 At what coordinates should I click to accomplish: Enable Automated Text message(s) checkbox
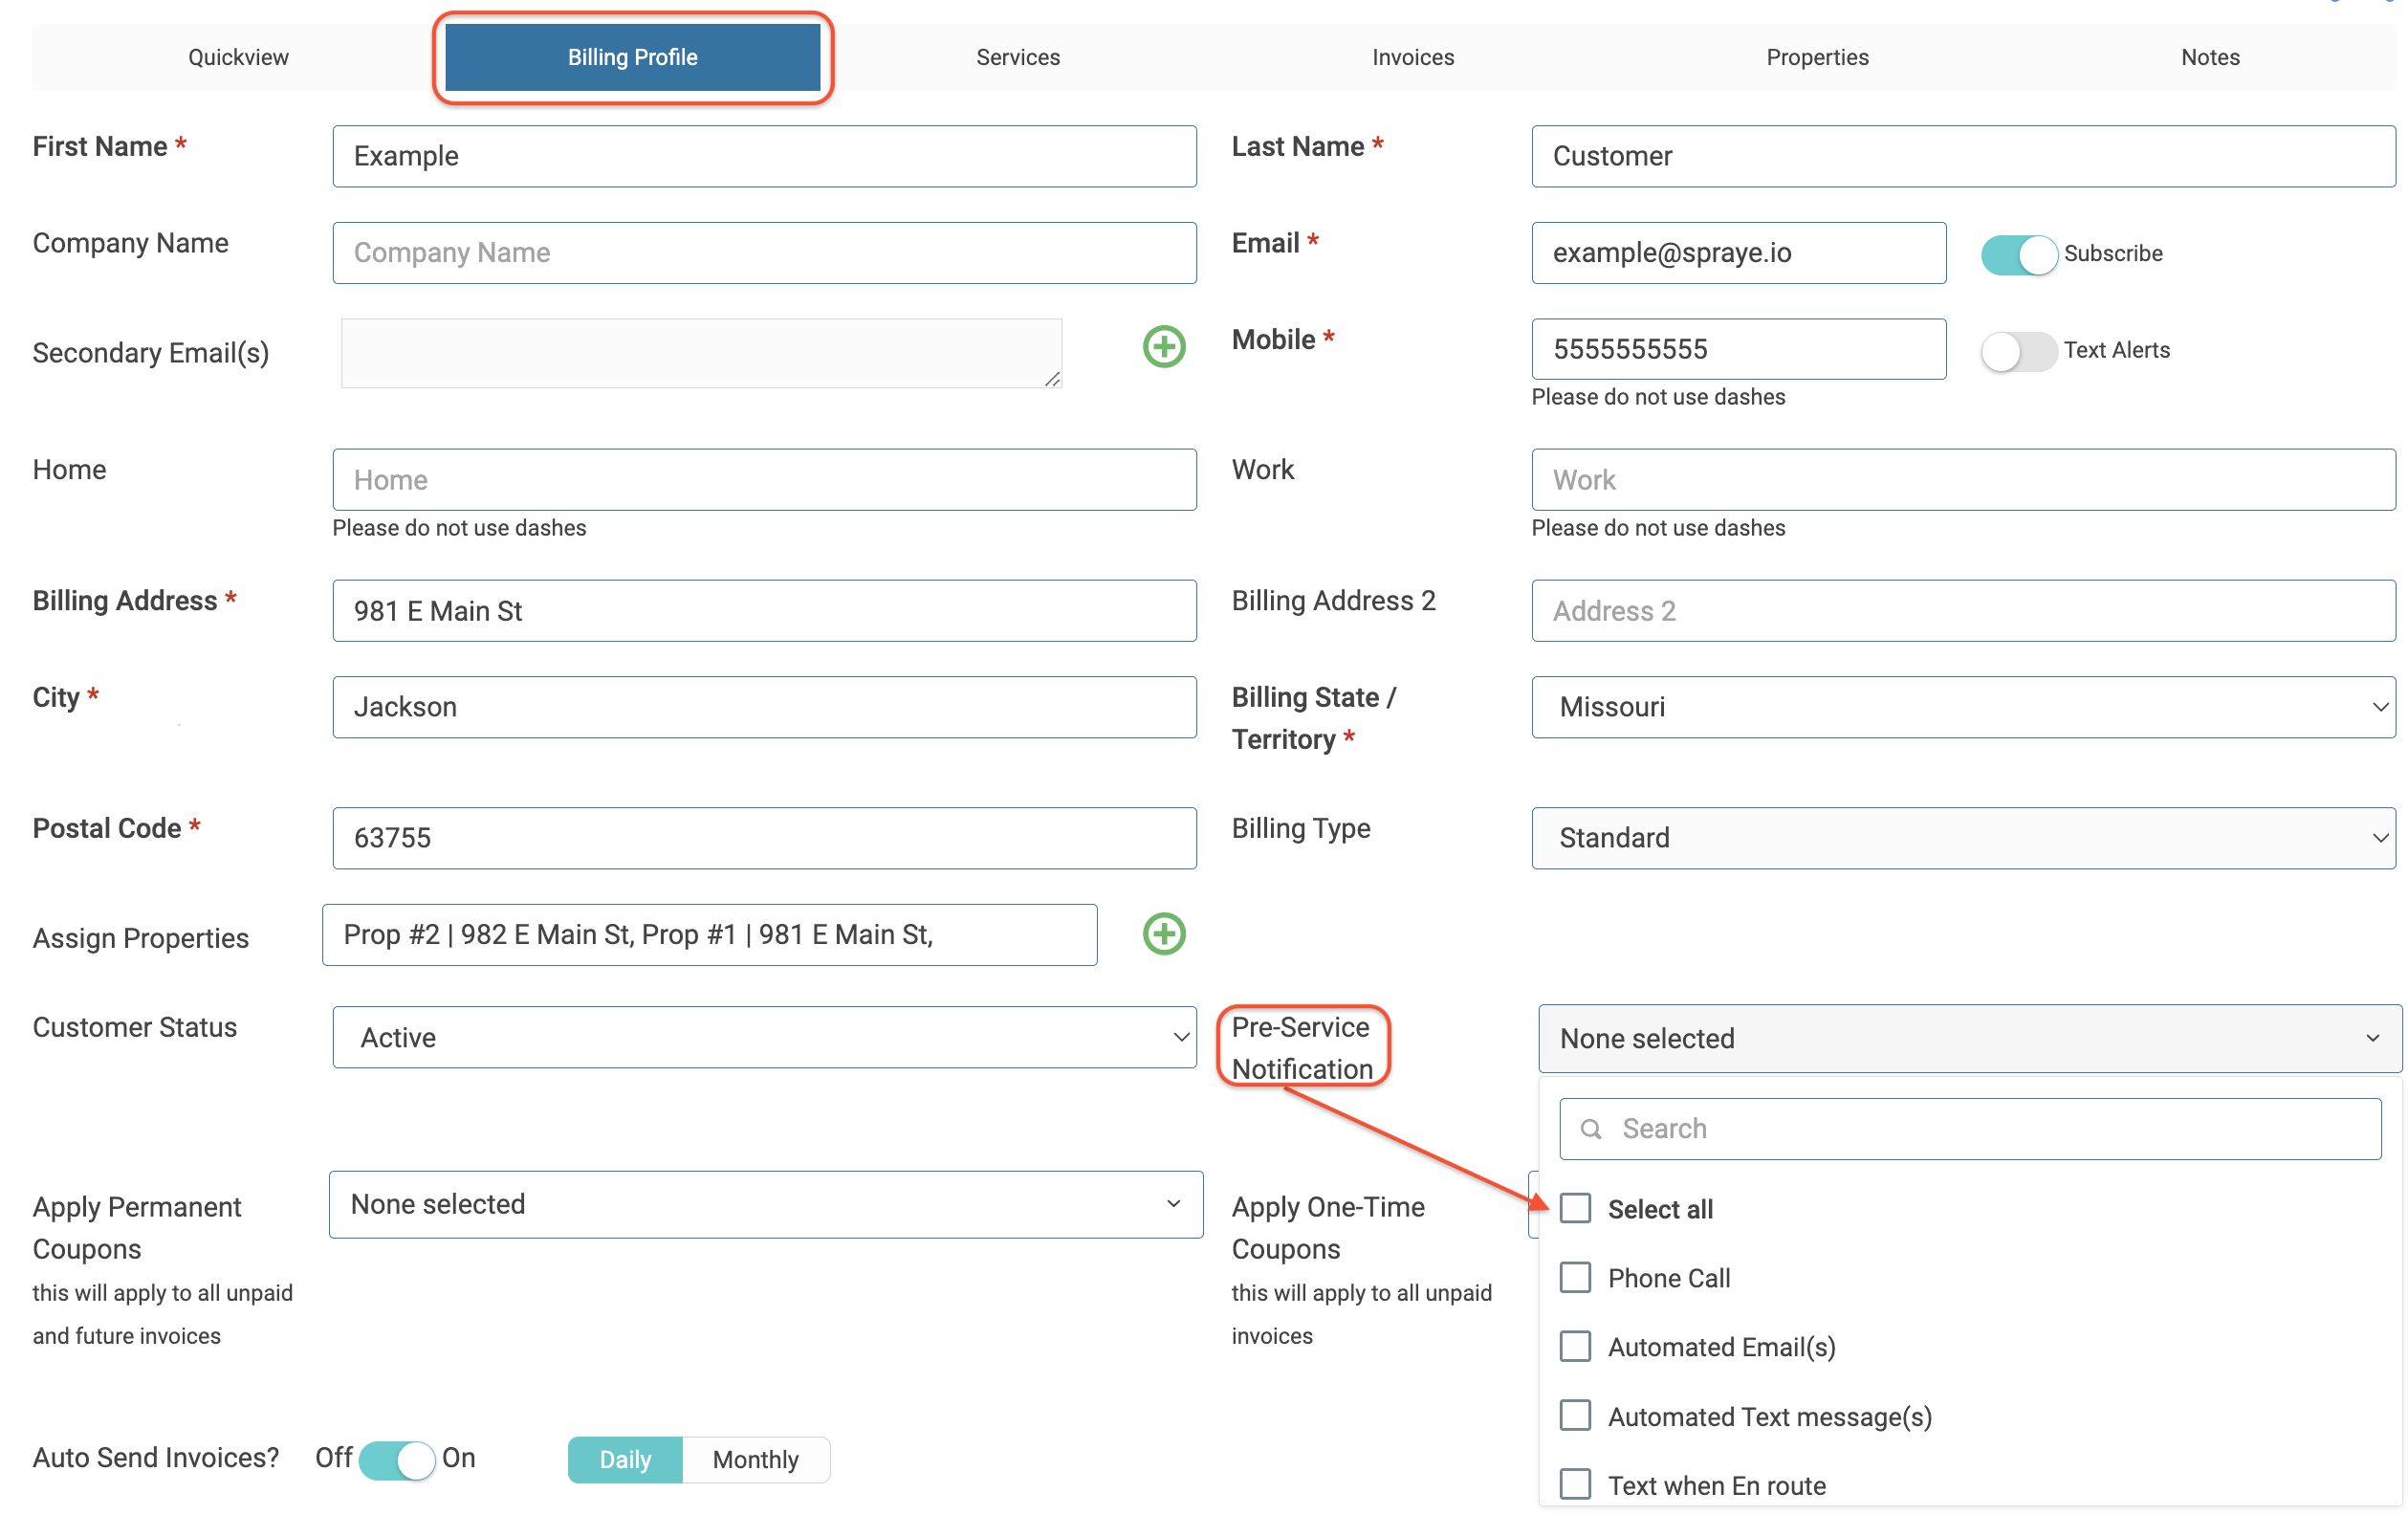pyautogui.click(x=1575, y=1416)
